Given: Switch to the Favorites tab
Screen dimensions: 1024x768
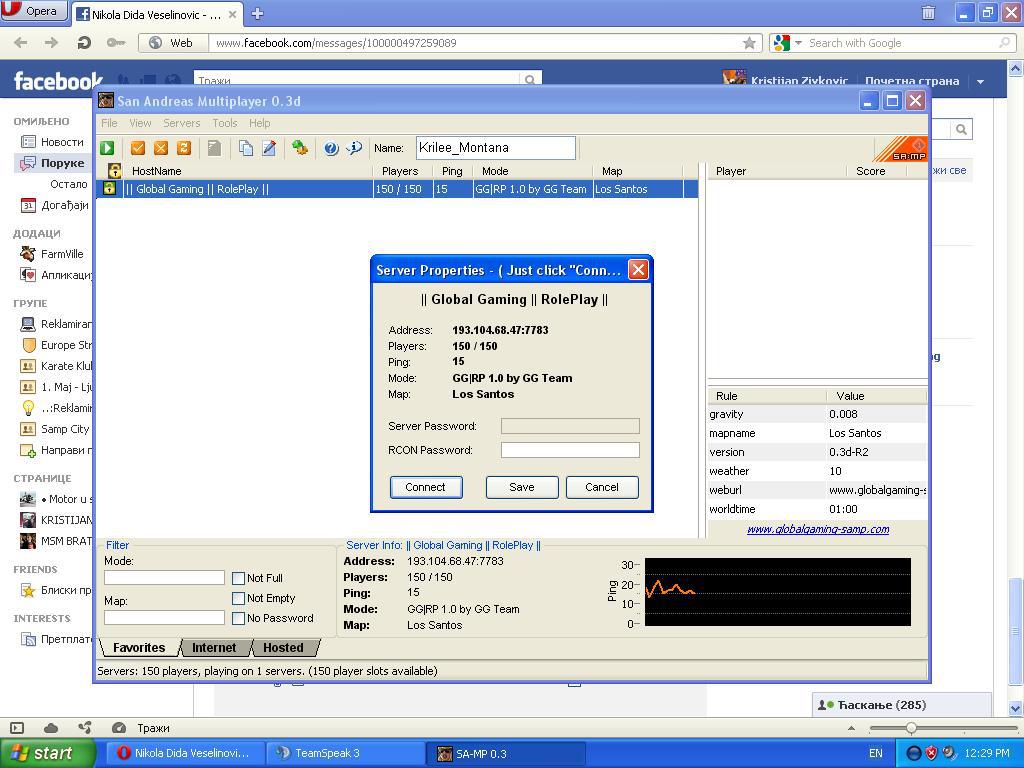Looking at the screenshot, I should coord(139,648).
